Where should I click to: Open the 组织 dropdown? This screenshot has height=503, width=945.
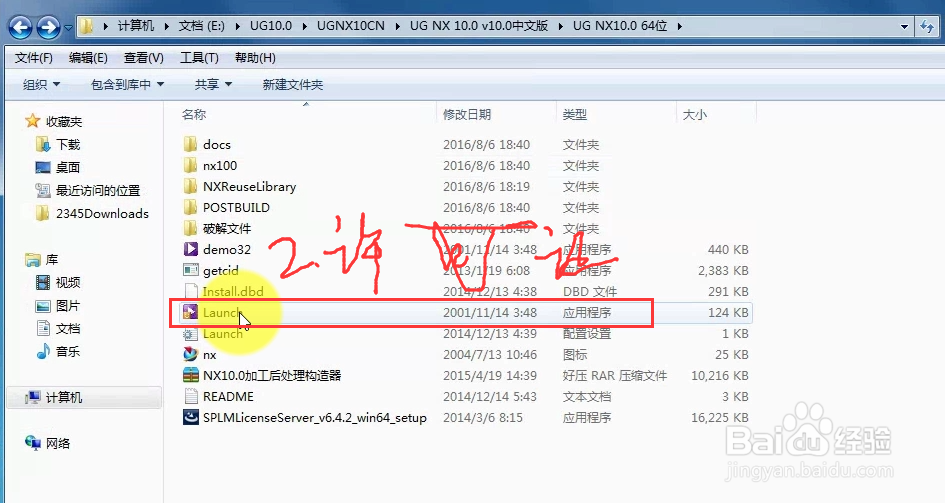pyautogui.click(x=41, y=85)
